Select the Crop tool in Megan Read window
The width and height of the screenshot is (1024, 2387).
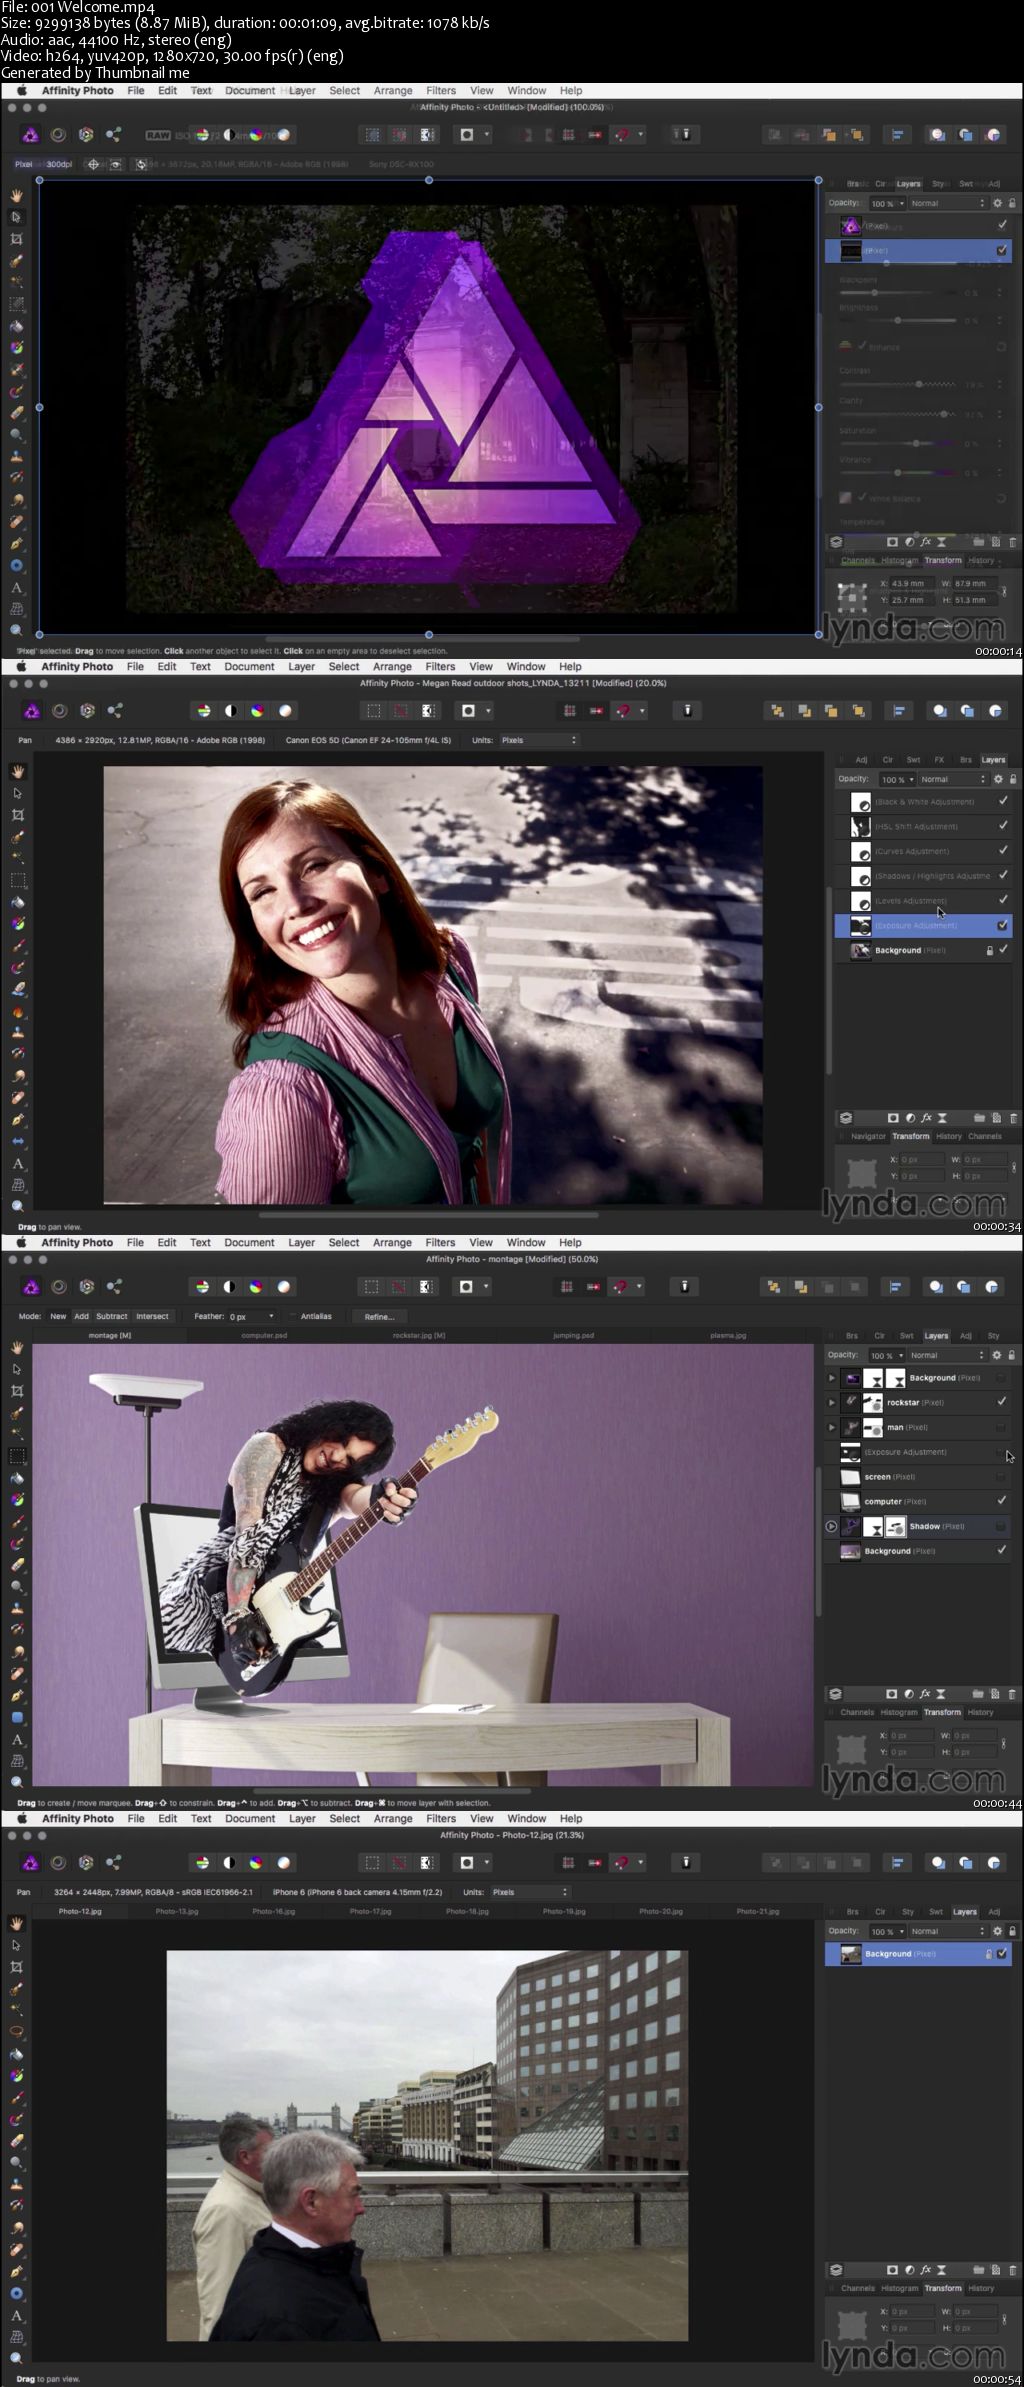click(17, 815)
